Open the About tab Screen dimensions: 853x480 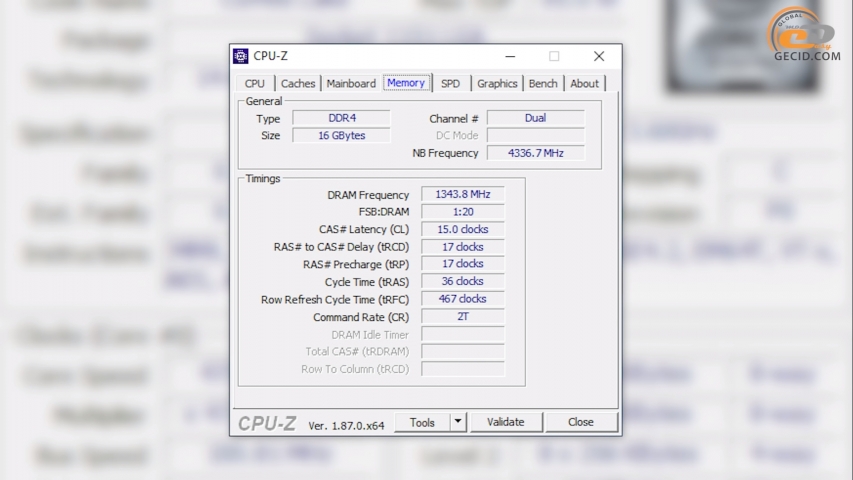click(x=584, y=83)
